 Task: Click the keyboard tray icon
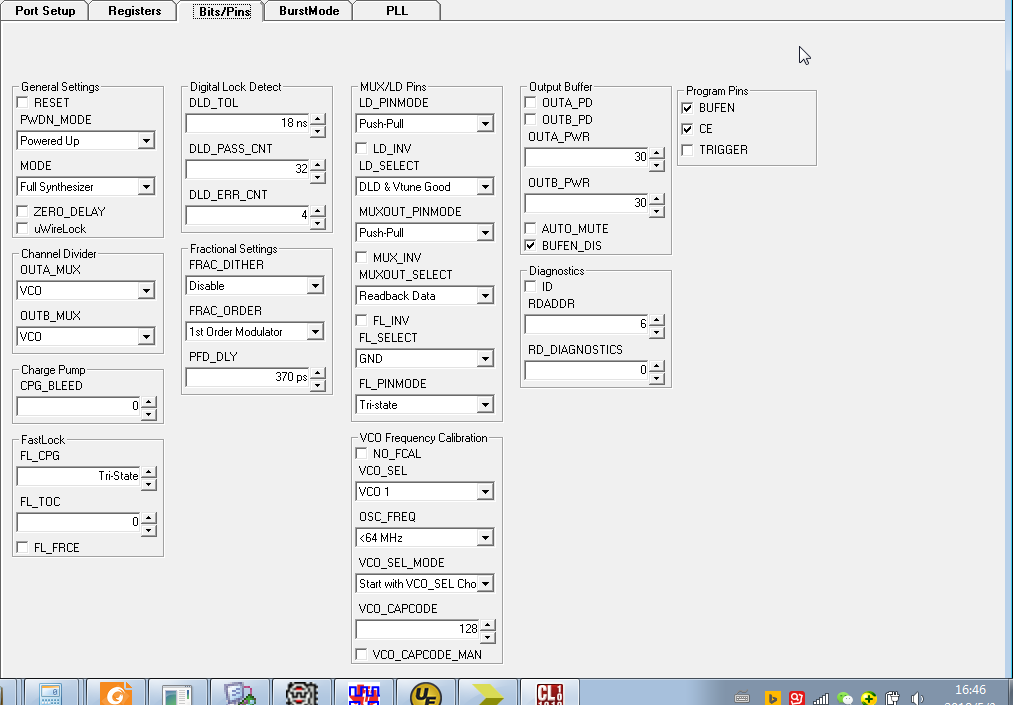click(742, 698)
